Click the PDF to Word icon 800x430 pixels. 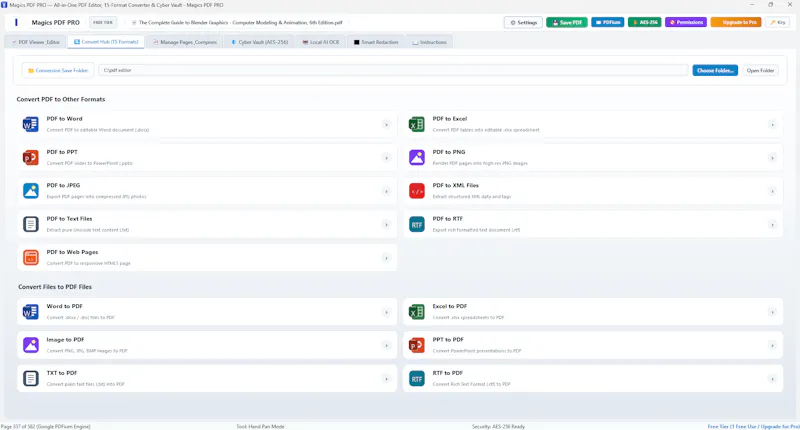[x=31, y=124]
